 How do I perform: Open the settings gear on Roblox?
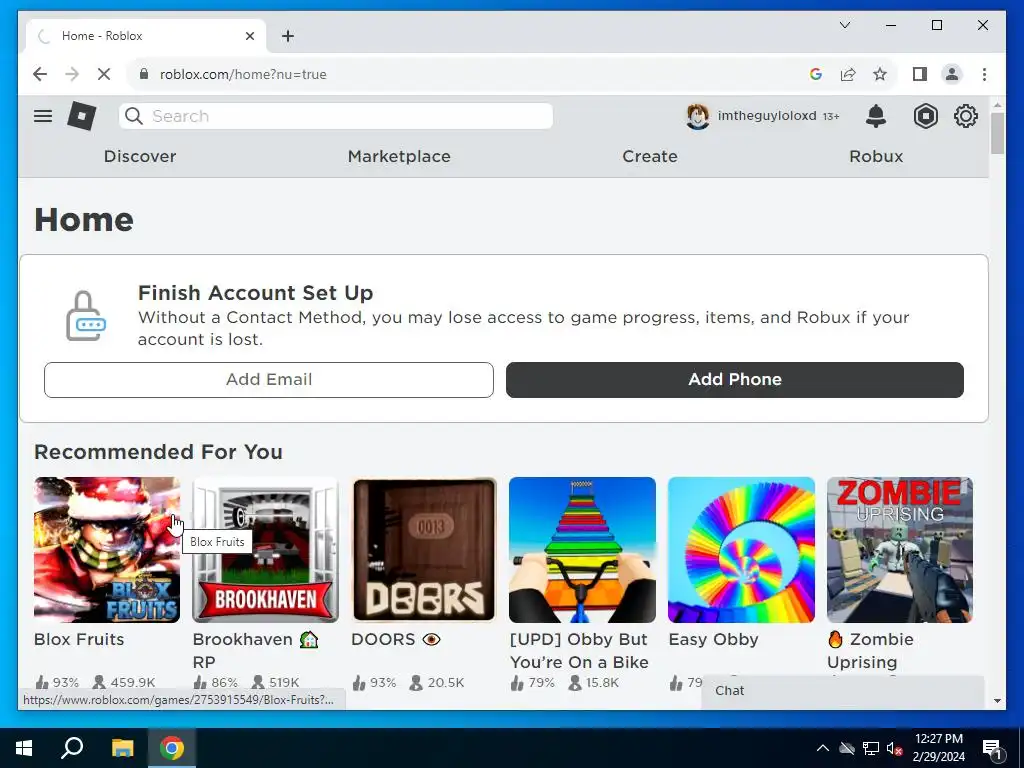point(966,116)
